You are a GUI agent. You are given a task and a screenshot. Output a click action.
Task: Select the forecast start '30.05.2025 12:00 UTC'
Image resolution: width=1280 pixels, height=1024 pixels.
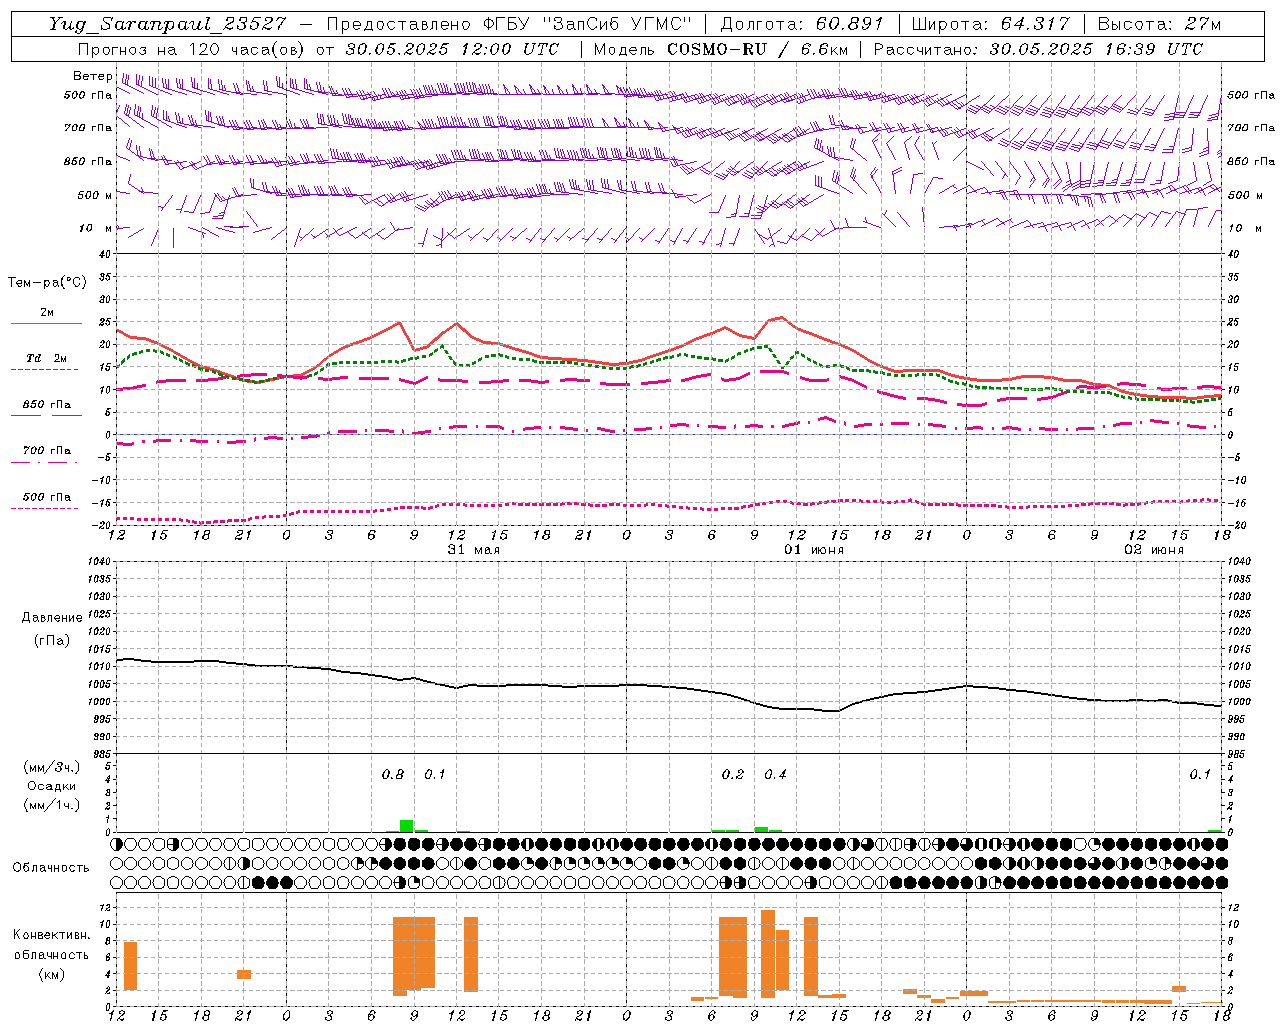pyautogui.click(x=452, y=49)
